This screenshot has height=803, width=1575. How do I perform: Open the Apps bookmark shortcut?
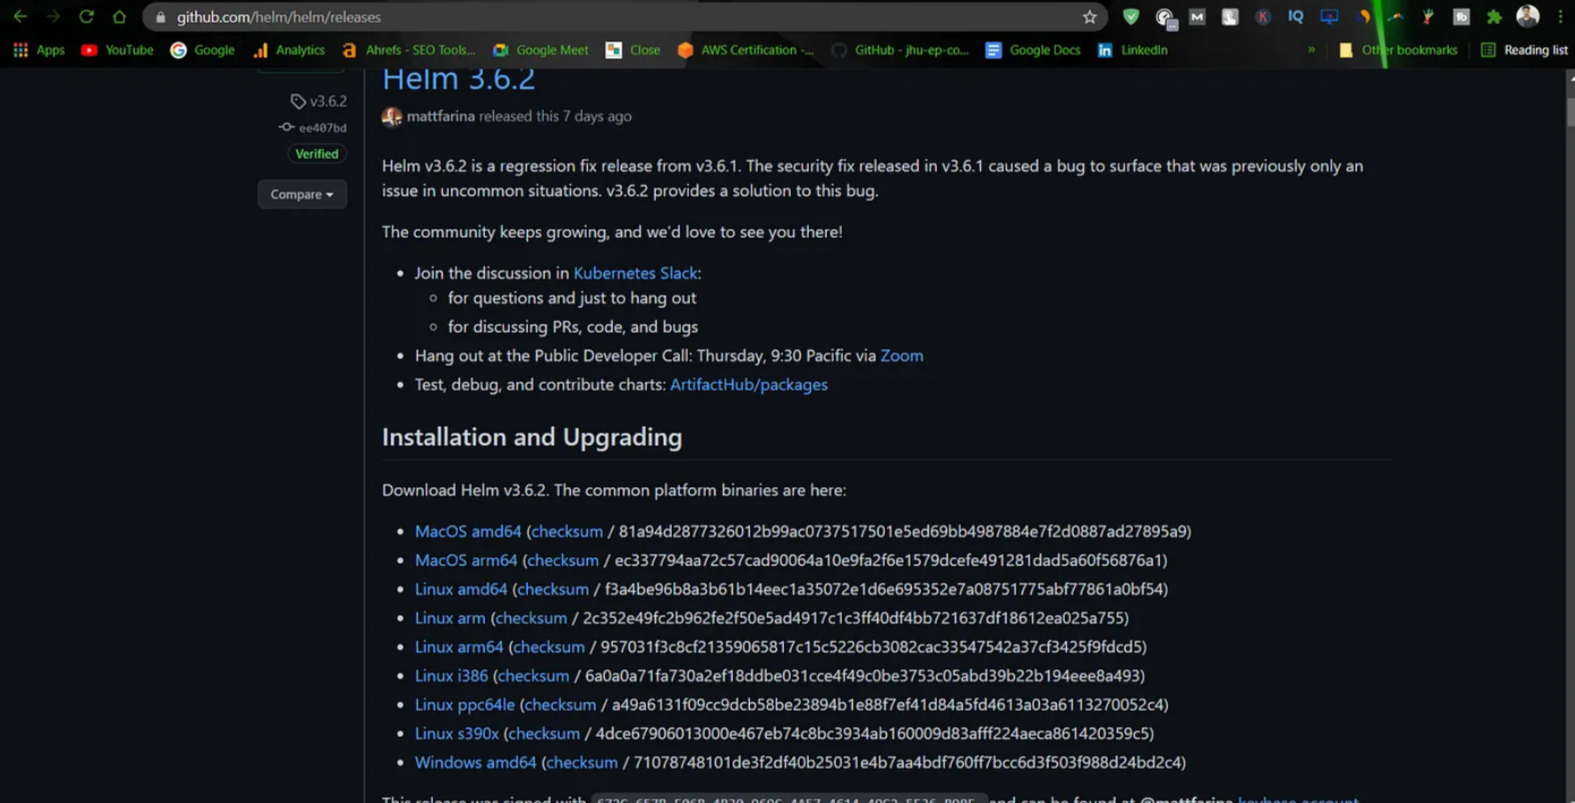(x=39, y=50)
